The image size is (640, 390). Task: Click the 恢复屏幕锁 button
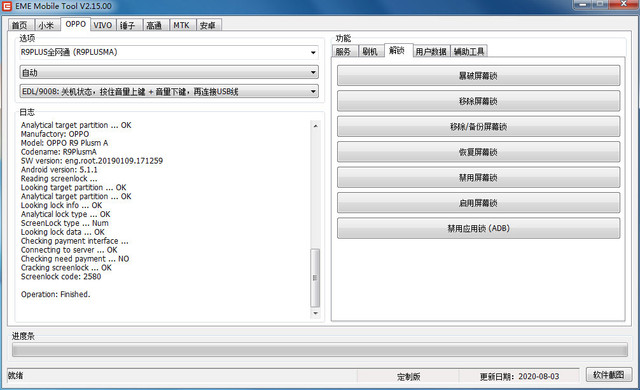[x=478, y=152]
